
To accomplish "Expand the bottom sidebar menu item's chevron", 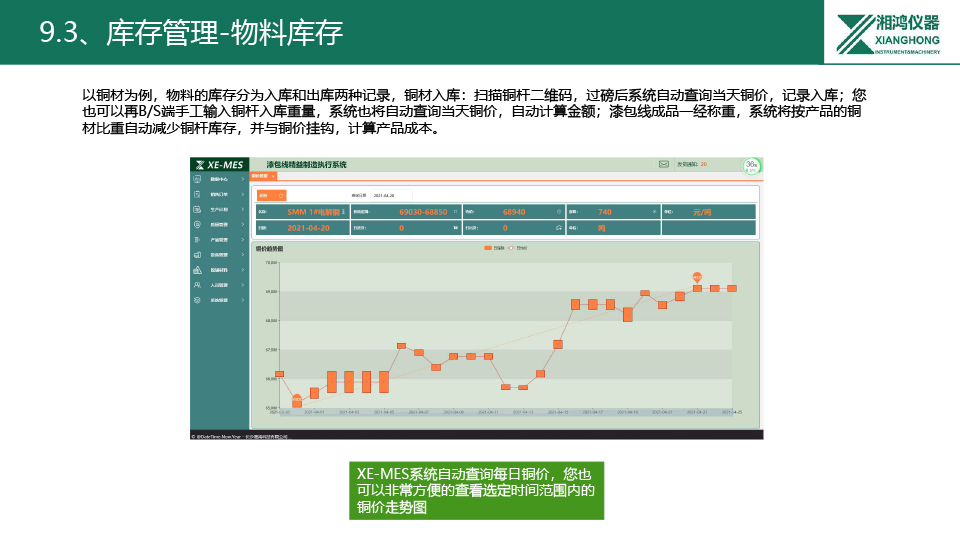I will [x=243, y=300].
